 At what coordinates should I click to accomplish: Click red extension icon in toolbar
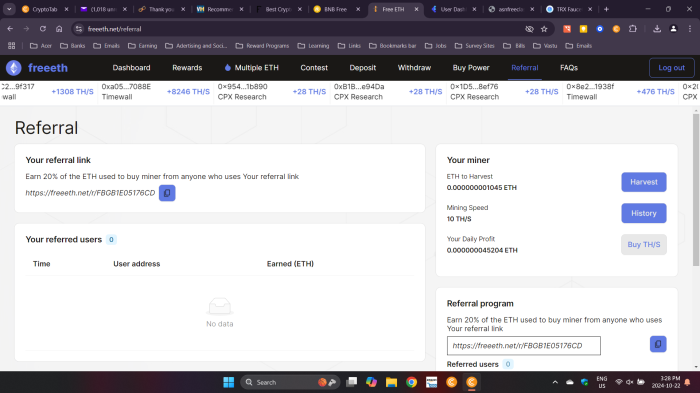point(567,29)
